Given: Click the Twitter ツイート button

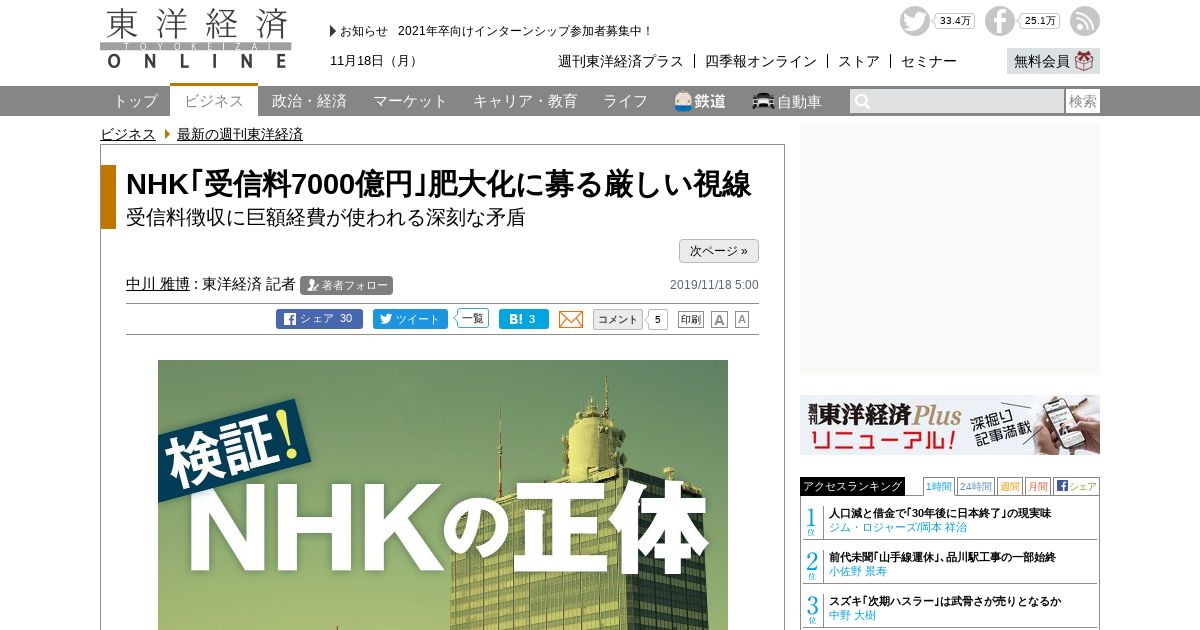Looking at the screenshot, I should (x=410, y=319).
